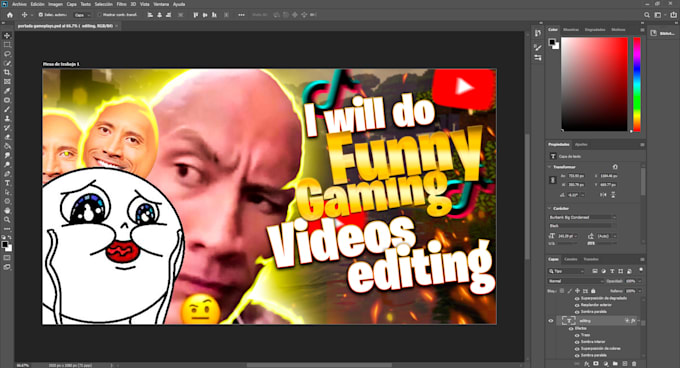This screenshot has height=368, width=680.
Task: Open the Edición menu
Action: [x=37, y=4]
